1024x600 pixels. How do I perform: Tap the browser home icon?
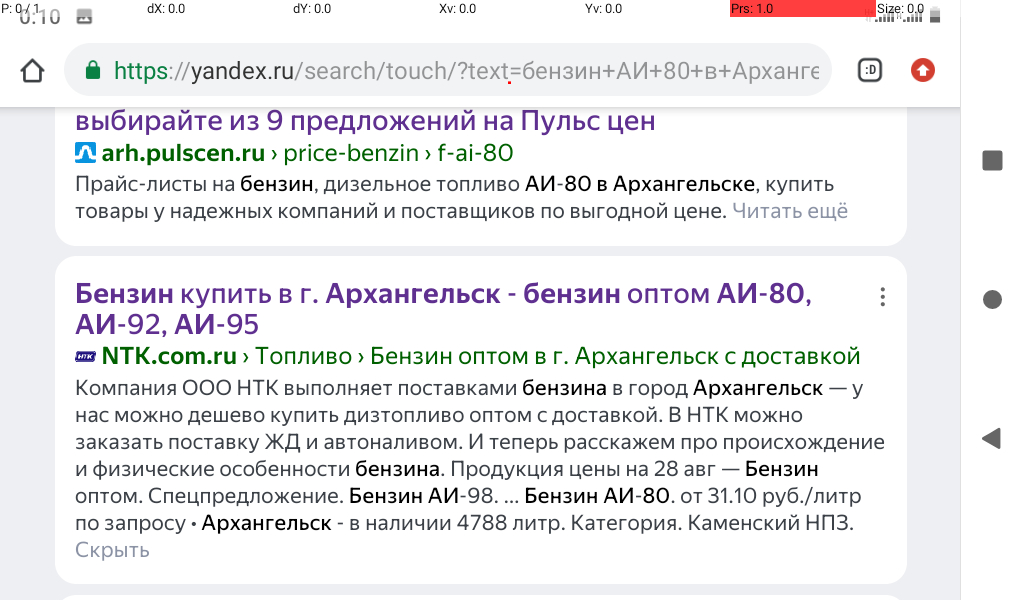32,71
